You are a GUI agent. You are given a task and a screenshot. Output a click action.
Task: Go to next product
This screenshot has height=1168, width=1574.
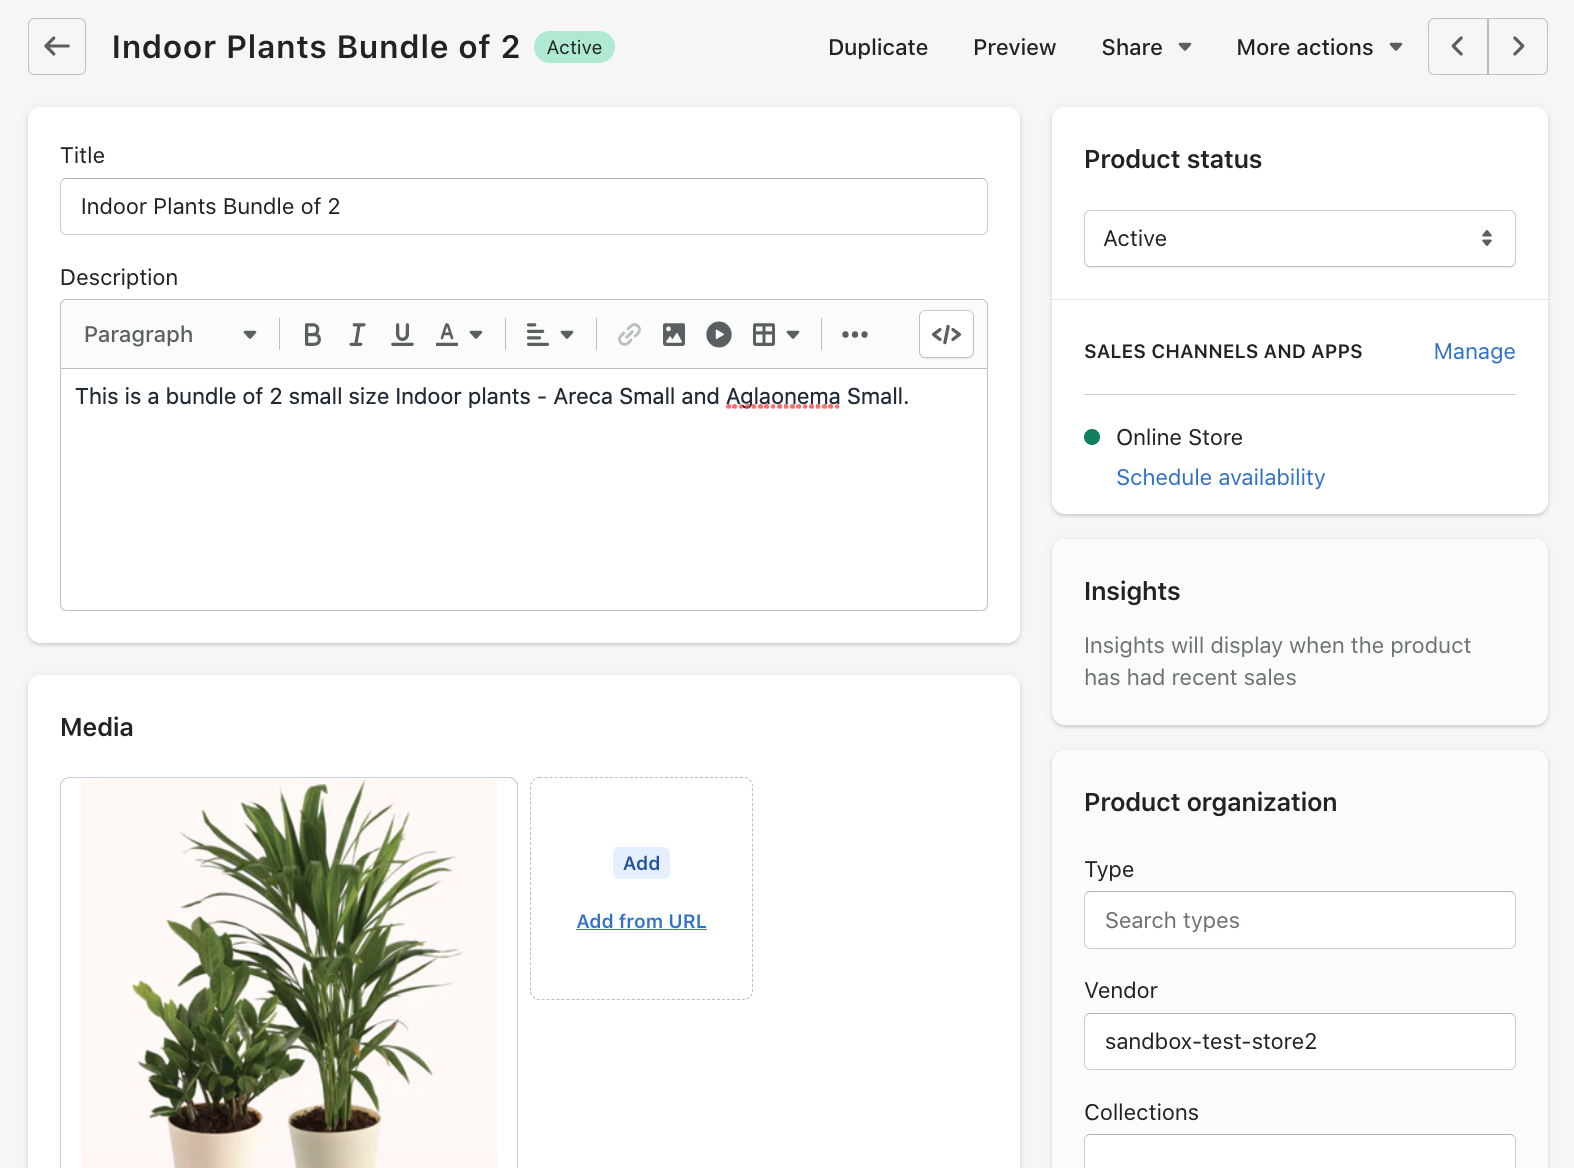(1518, 46)
